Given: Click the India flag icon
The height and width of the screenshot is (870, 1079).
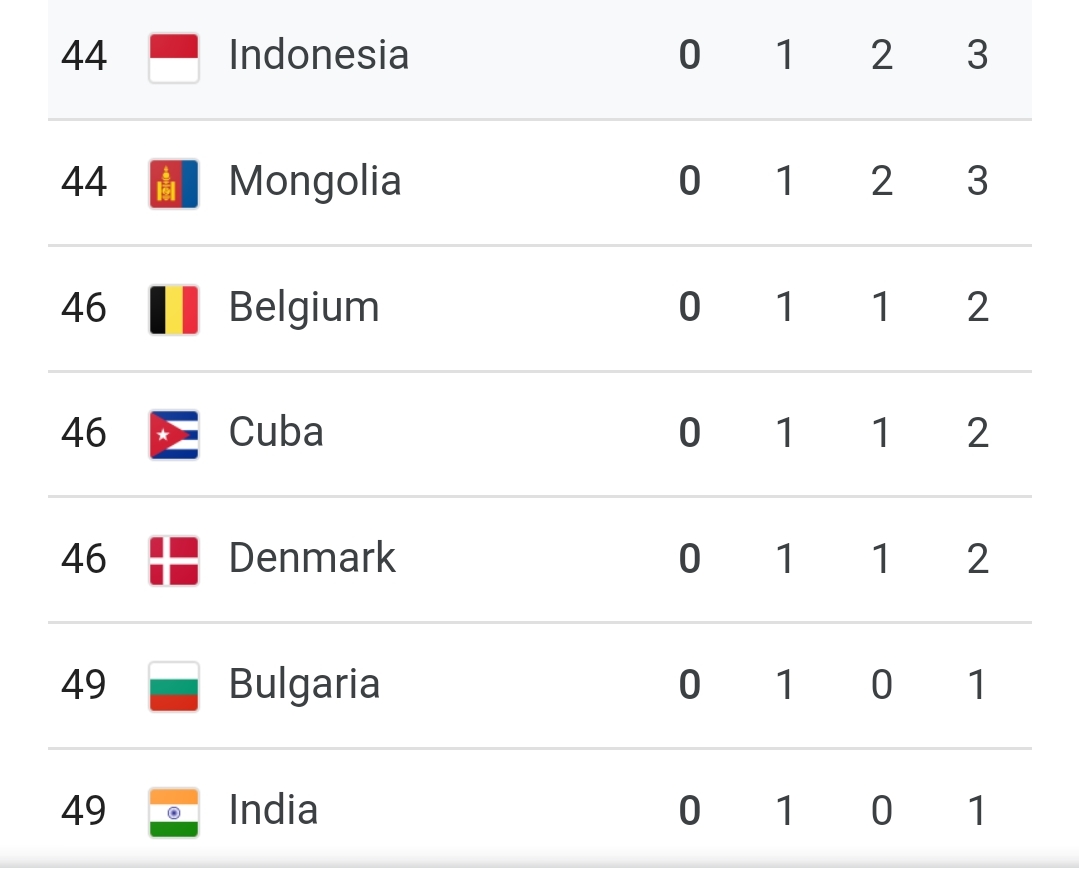Looking at the screenshot, I should click(174, 813).
